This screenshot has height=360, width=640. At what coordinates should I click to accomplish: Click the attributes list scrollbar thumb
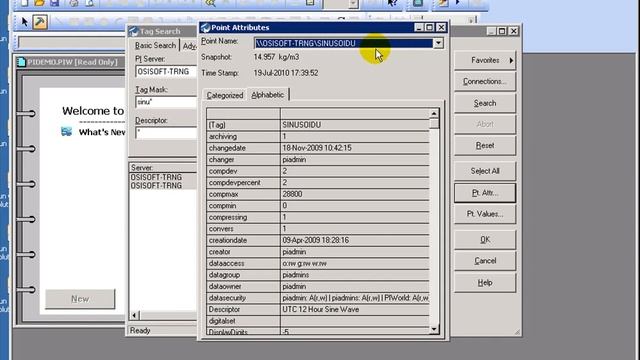[x=434, y=124]
